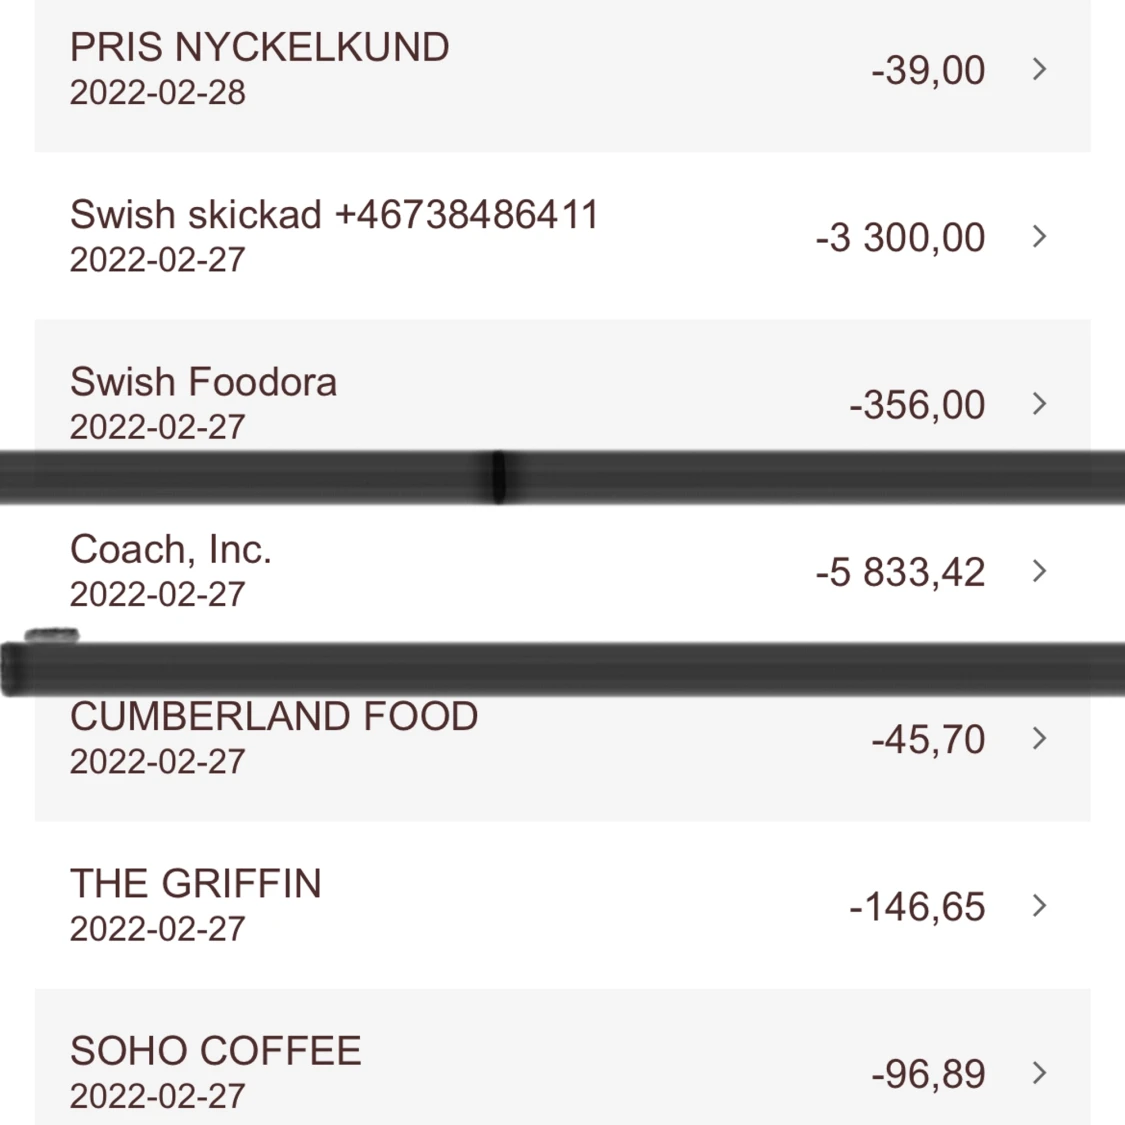Open the CUMBERLAND FOOD transaction title
The image size is (1125, 1125).
(x=273, y=717)
